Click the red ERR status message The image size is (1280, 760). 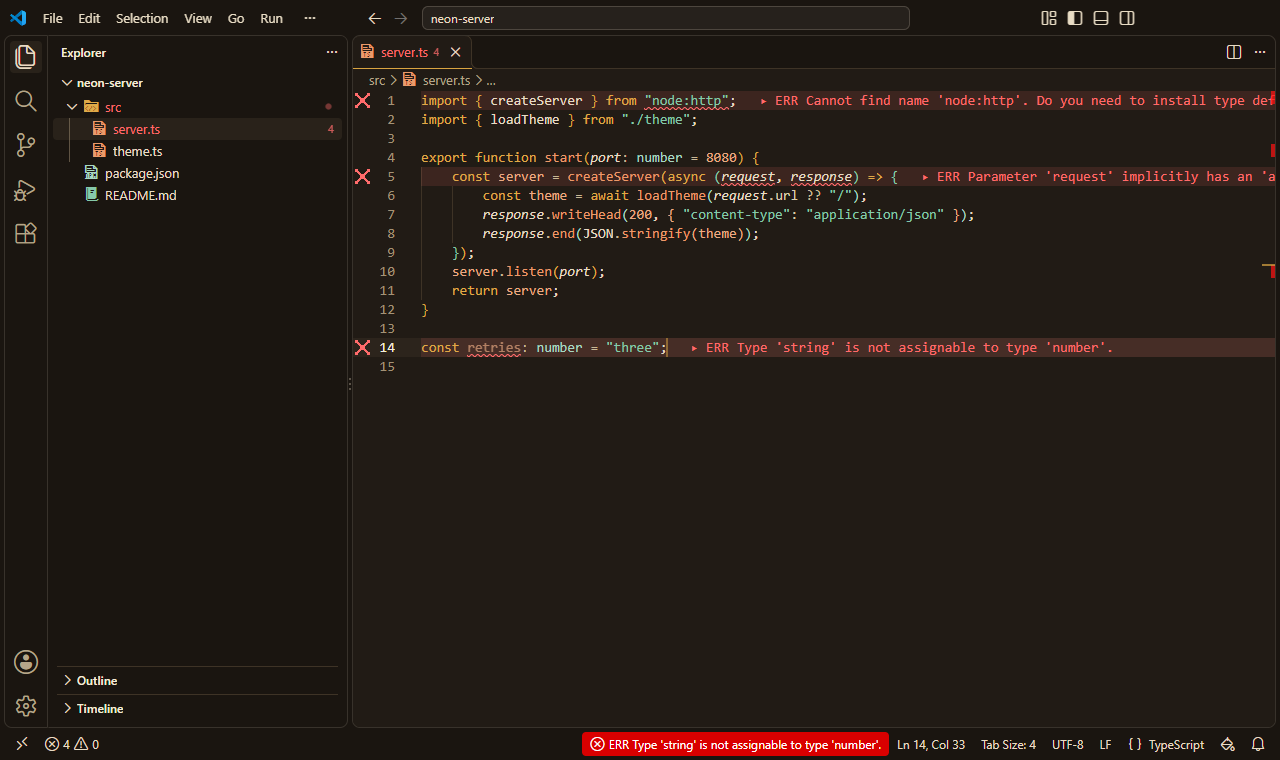(x=735, y=744)
